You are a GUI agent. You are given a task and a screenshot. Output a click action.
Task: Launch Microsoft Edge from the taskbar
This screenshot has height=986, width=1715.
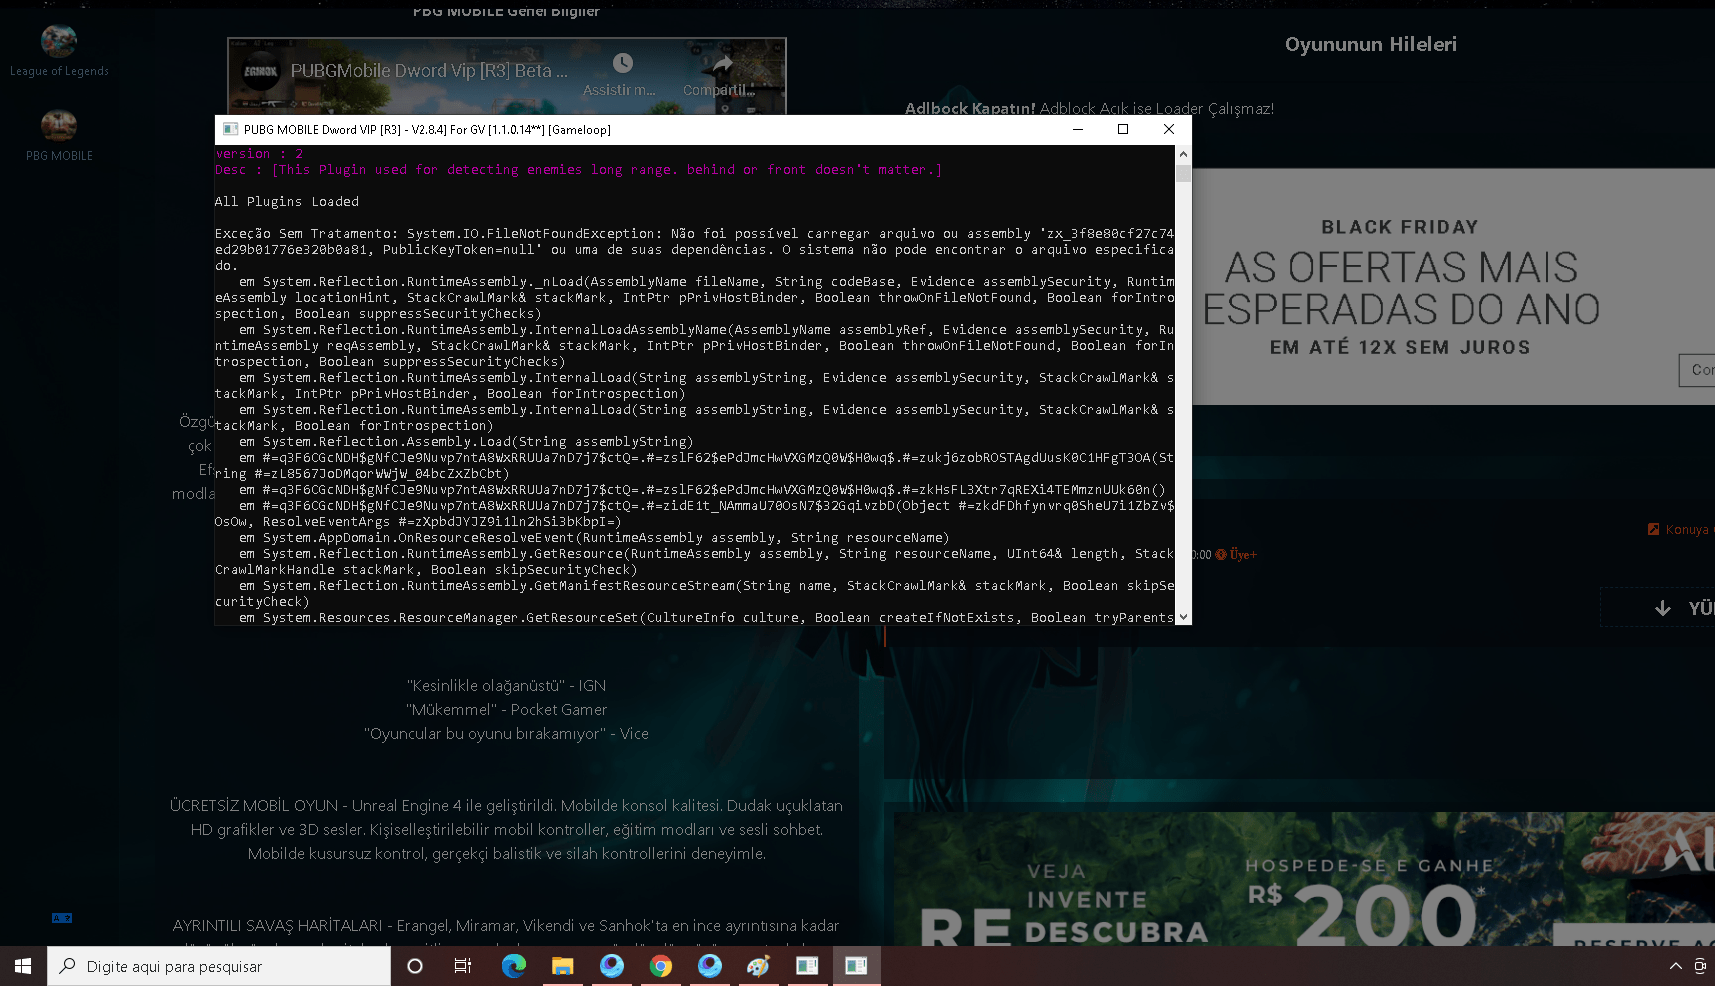tap(514, 966)
